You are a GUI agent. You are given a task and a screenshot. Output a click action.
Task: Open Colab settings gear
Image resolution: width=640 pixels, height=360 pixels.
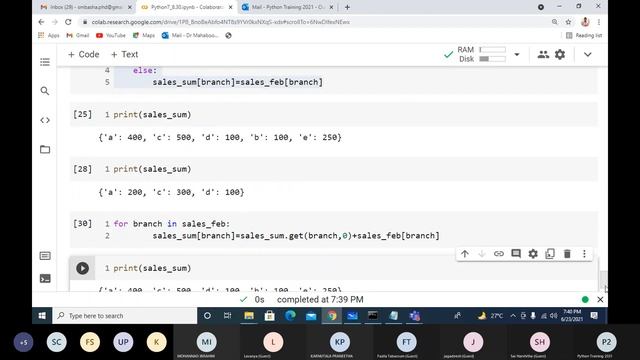(560, 54)
